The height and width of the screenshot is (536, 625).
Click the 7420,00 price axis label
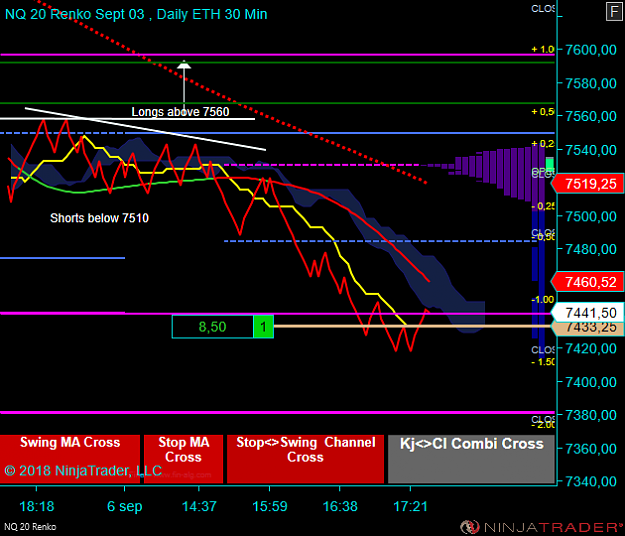click(x=591, y=349)
